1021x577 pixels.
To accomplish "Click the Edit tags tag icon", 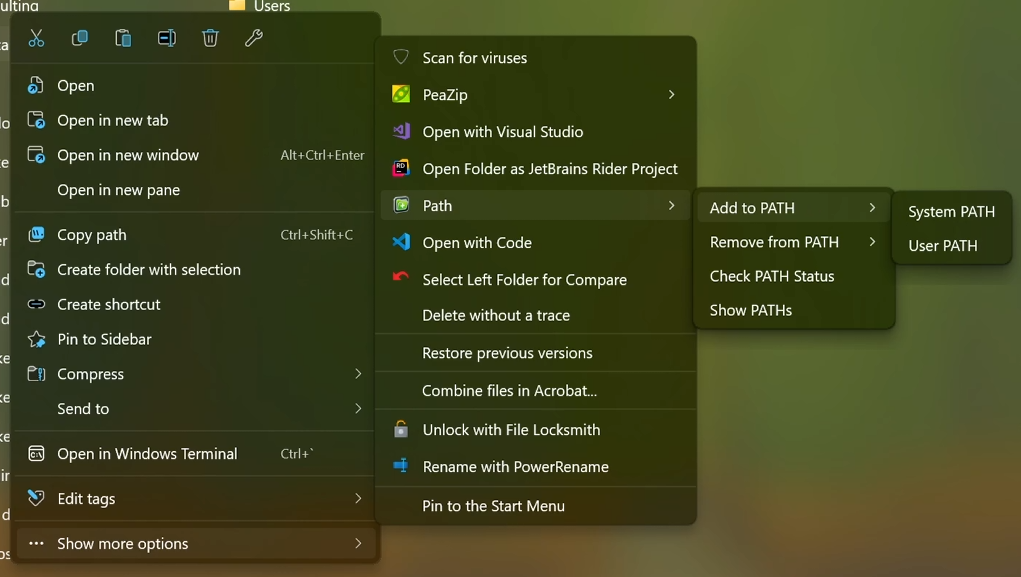I will coord(36,498).
